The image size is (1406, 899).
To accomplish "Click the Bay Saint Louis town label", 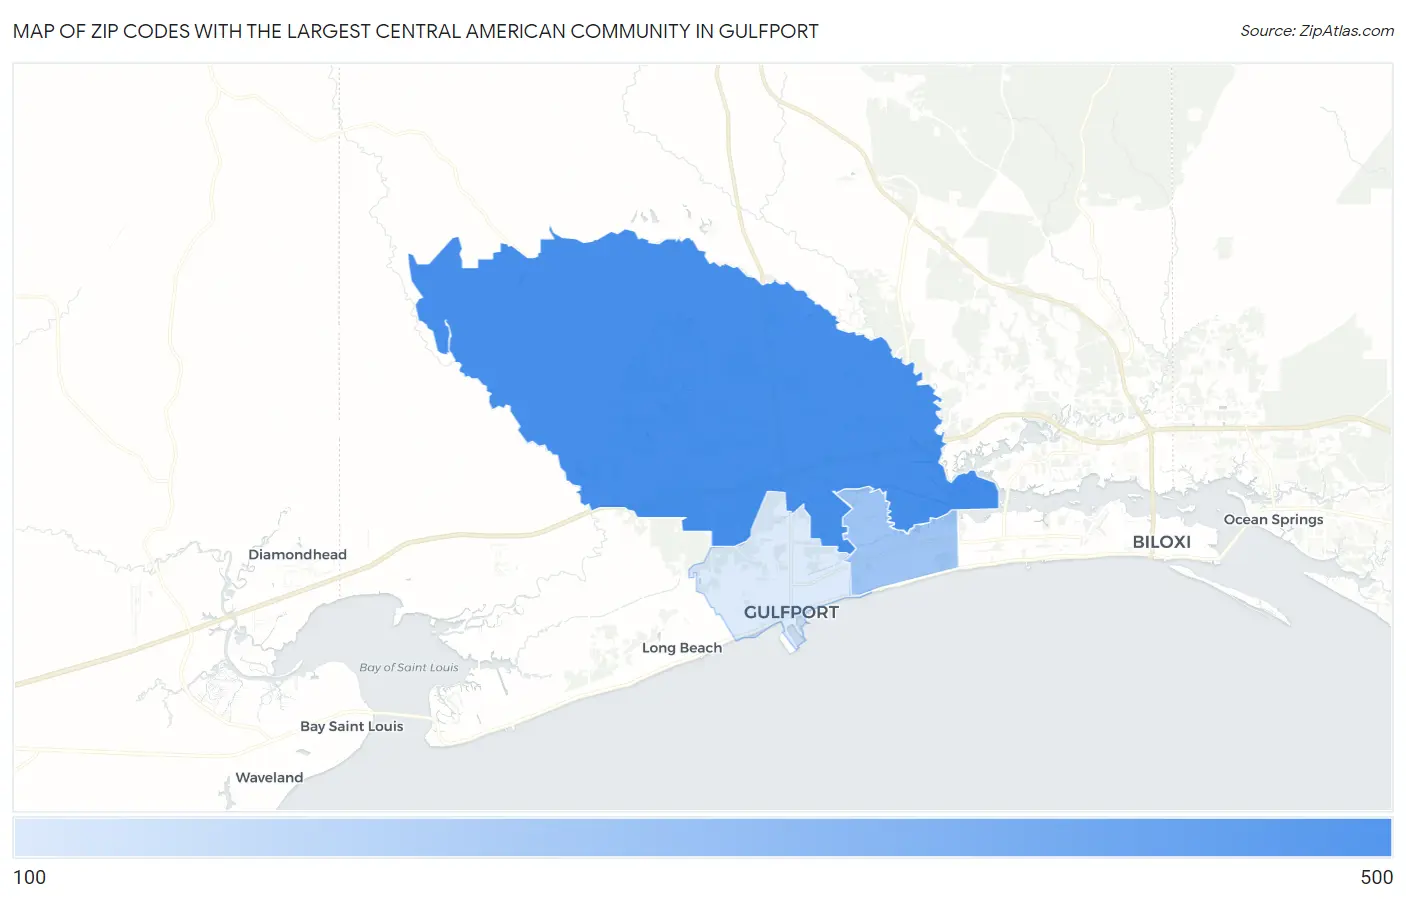I will 352,726.
